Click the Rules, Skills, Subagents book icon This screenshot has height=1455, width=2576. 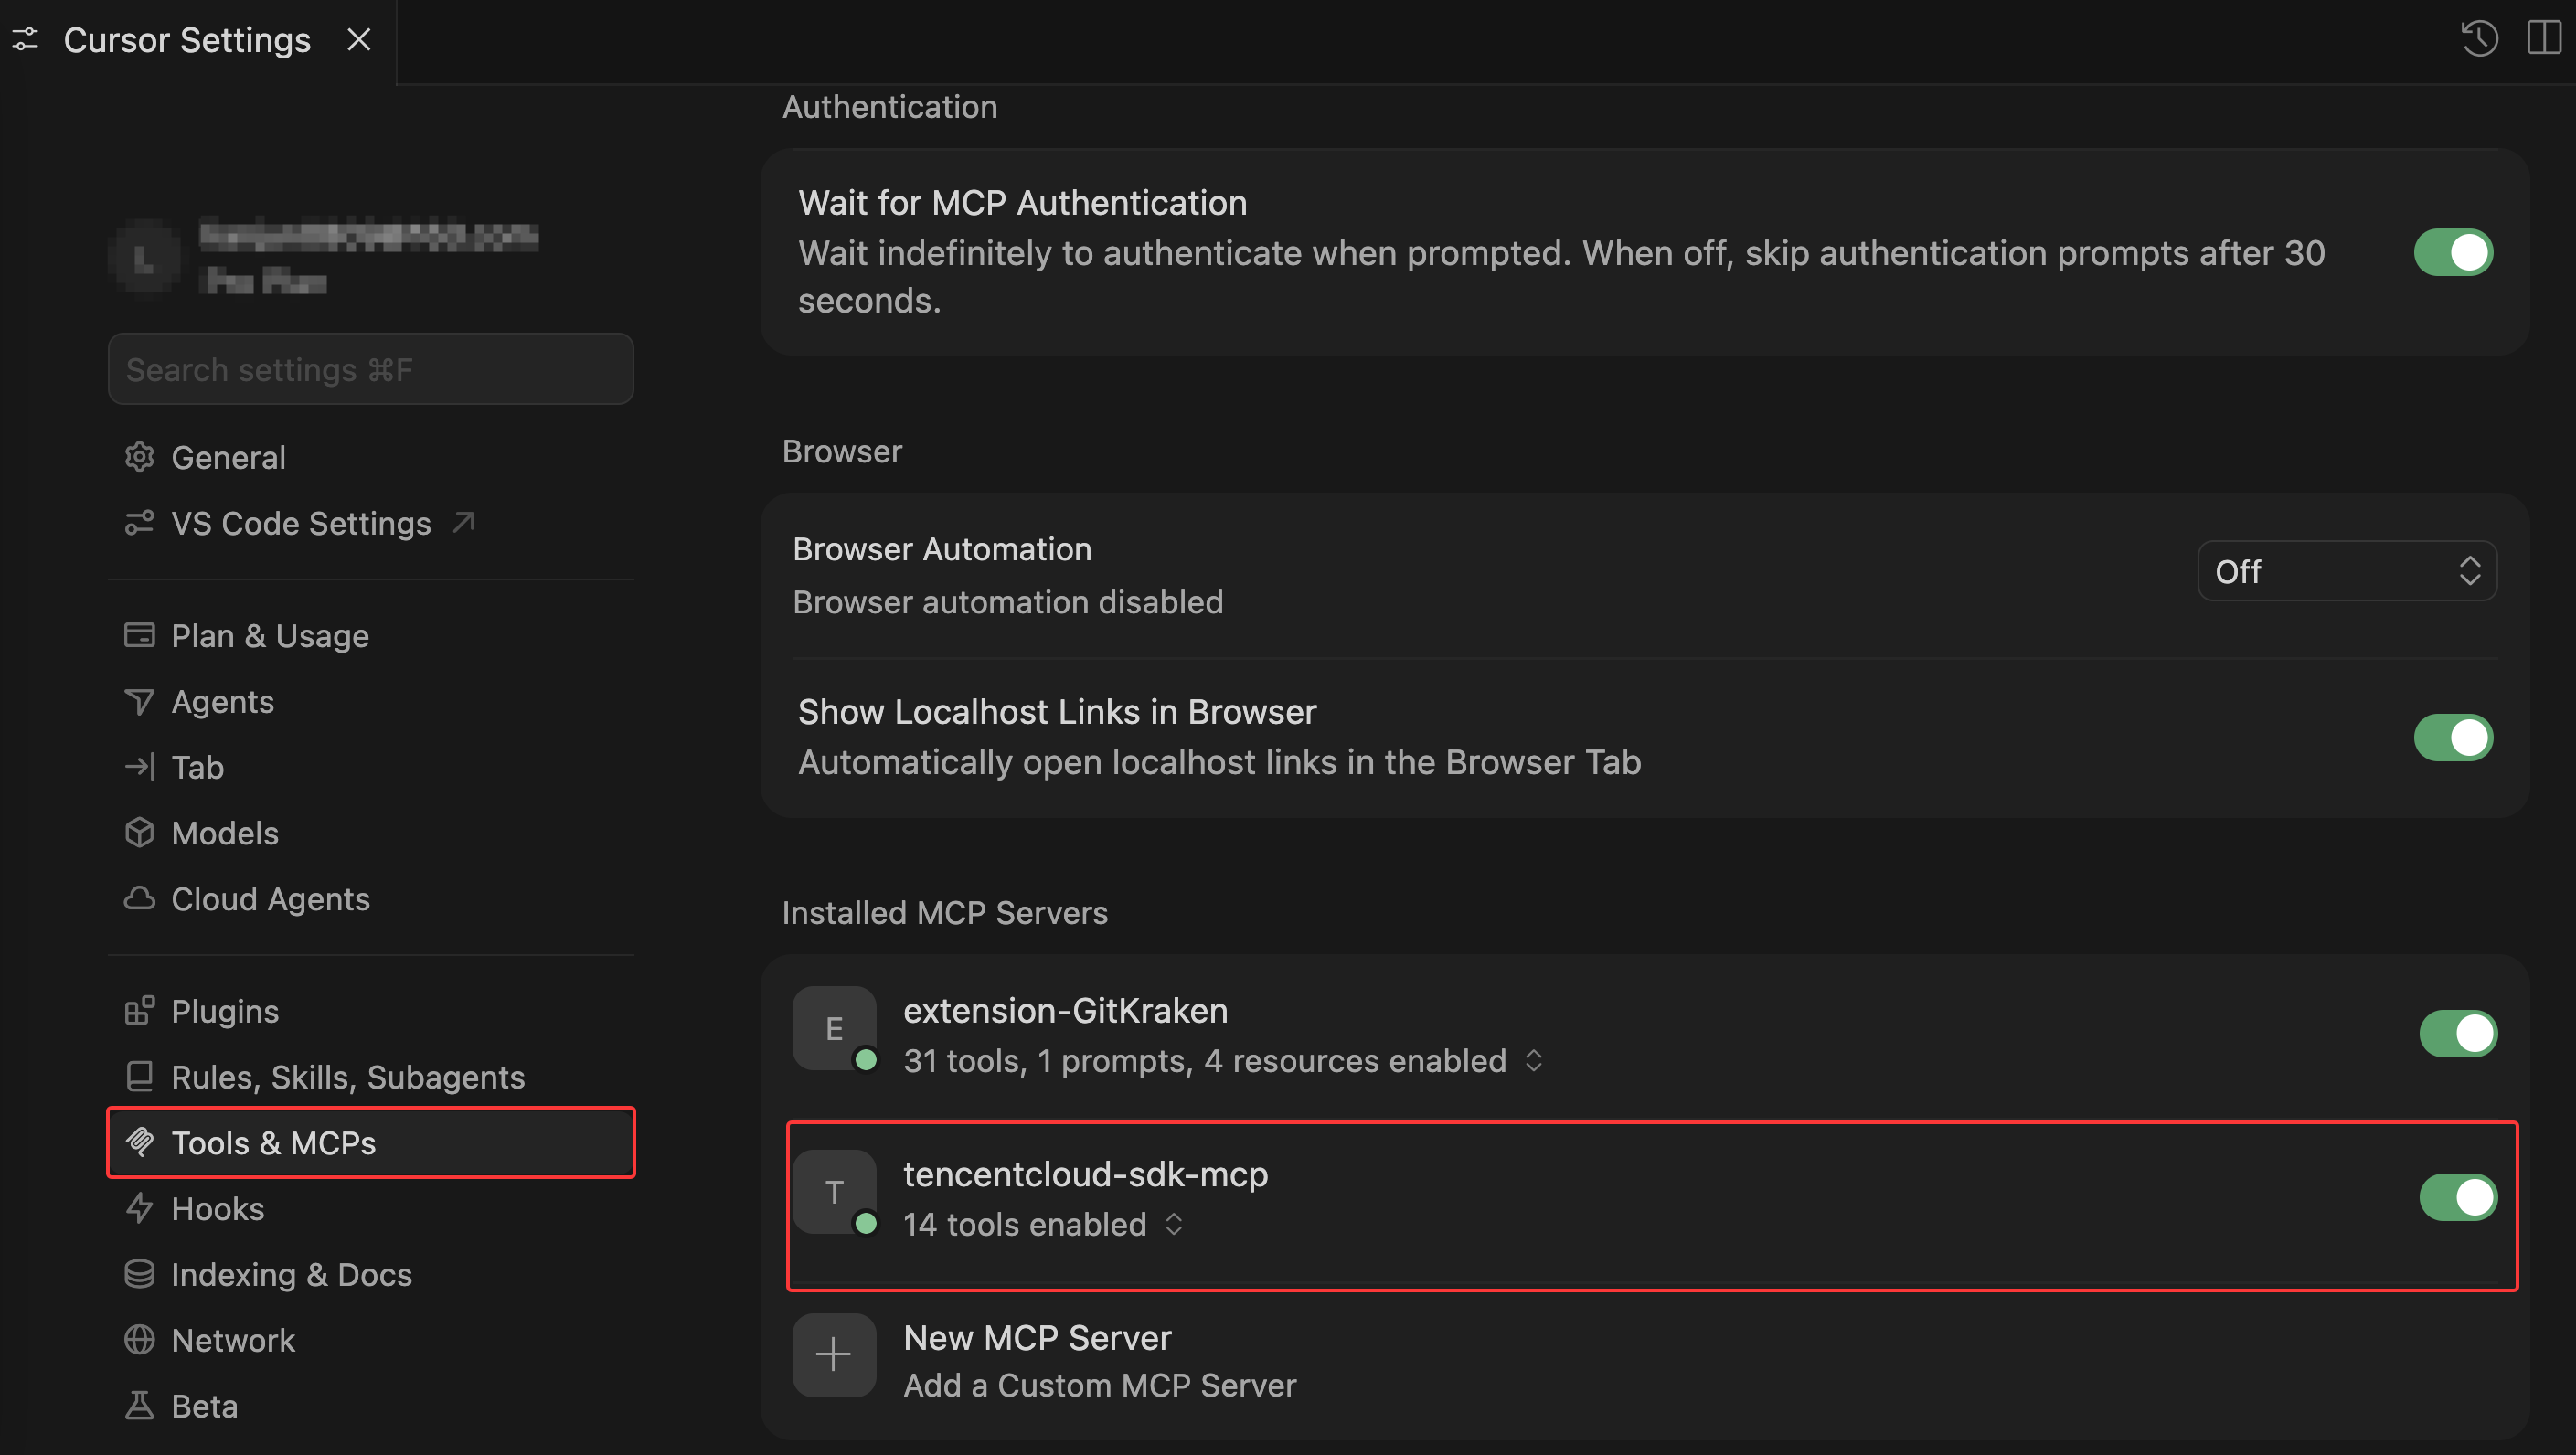coord(139,1077)
